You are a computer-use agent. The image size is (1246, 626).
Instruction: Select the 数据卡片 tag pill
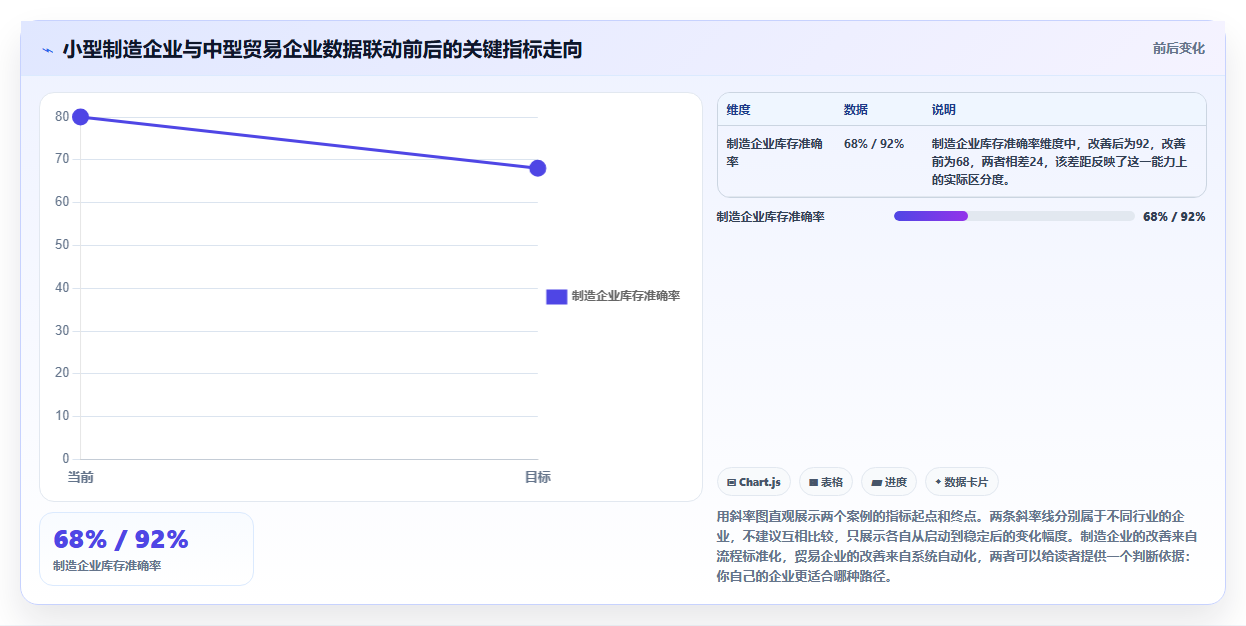click(961, 482)
